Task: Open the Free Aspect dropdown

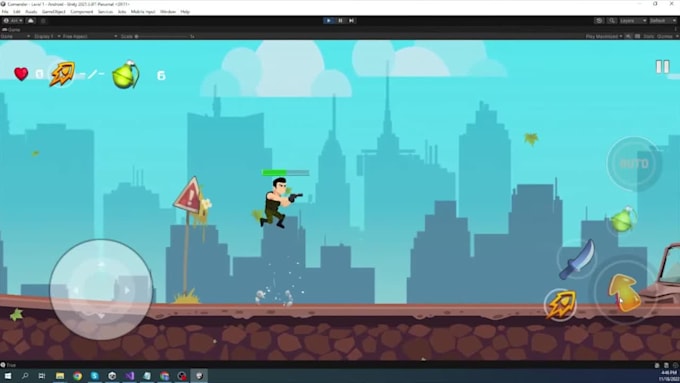Action: [90, 36]
